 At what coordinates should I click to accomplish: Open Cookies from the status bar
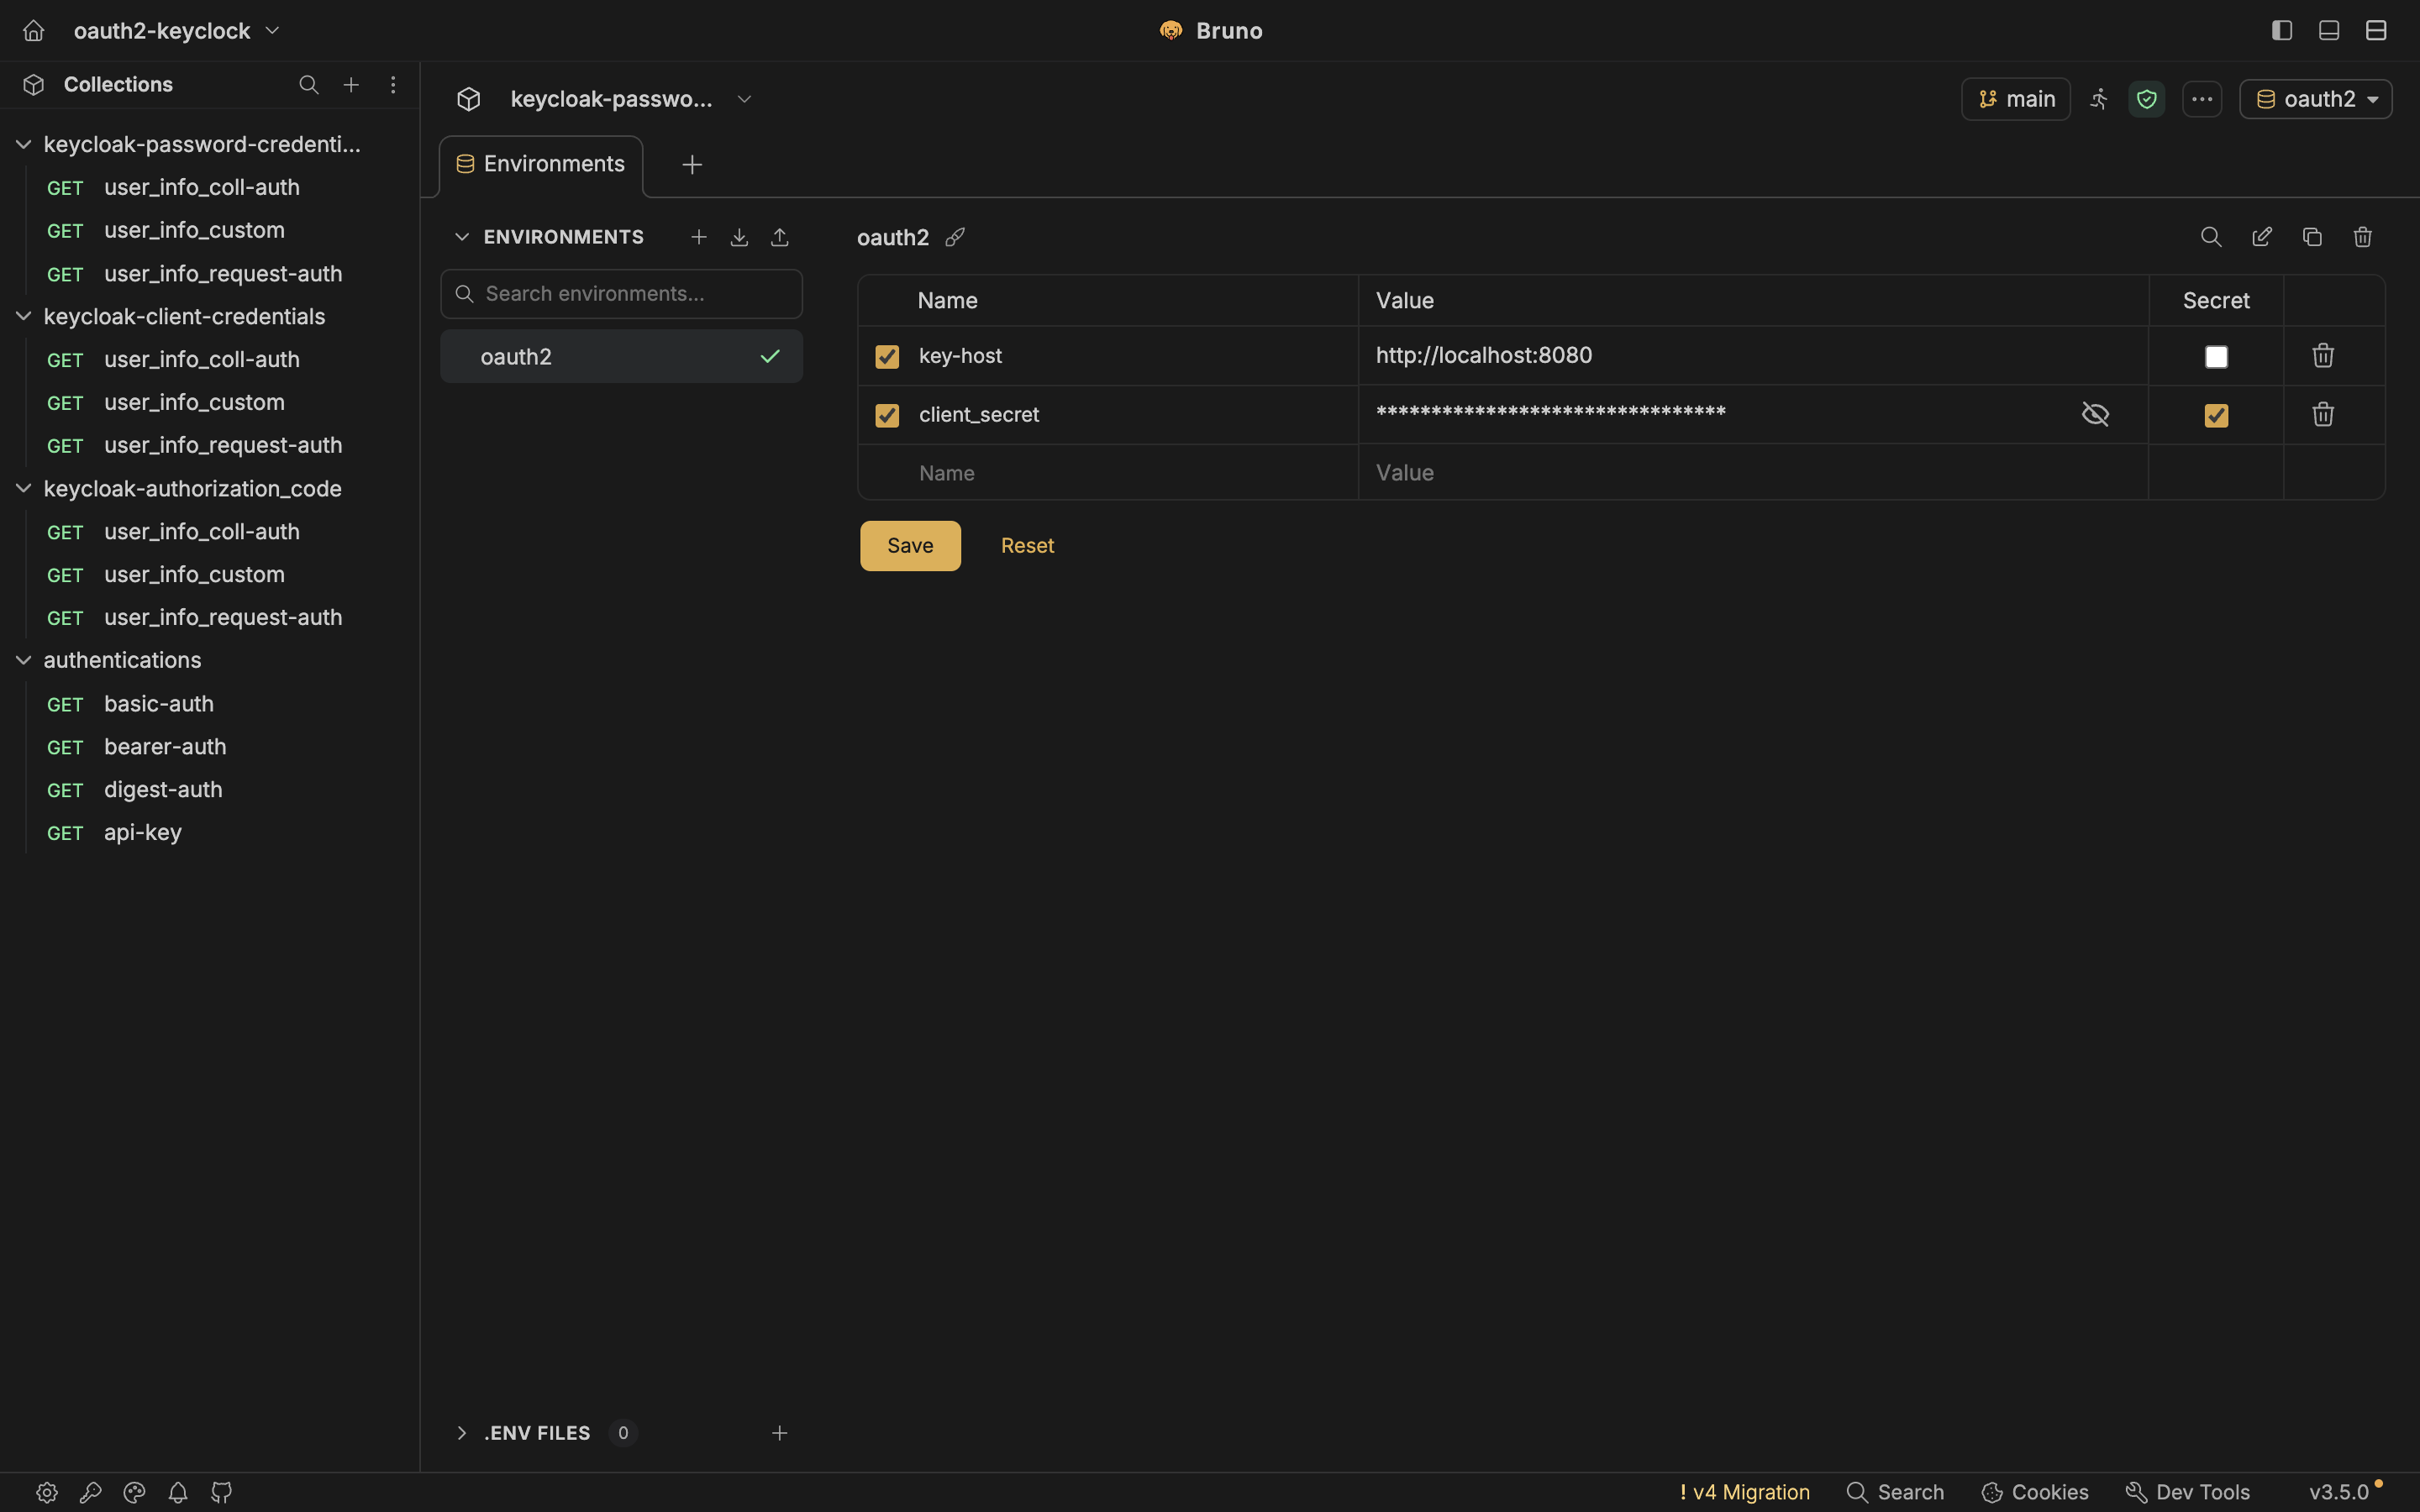coord(2035,1493)
